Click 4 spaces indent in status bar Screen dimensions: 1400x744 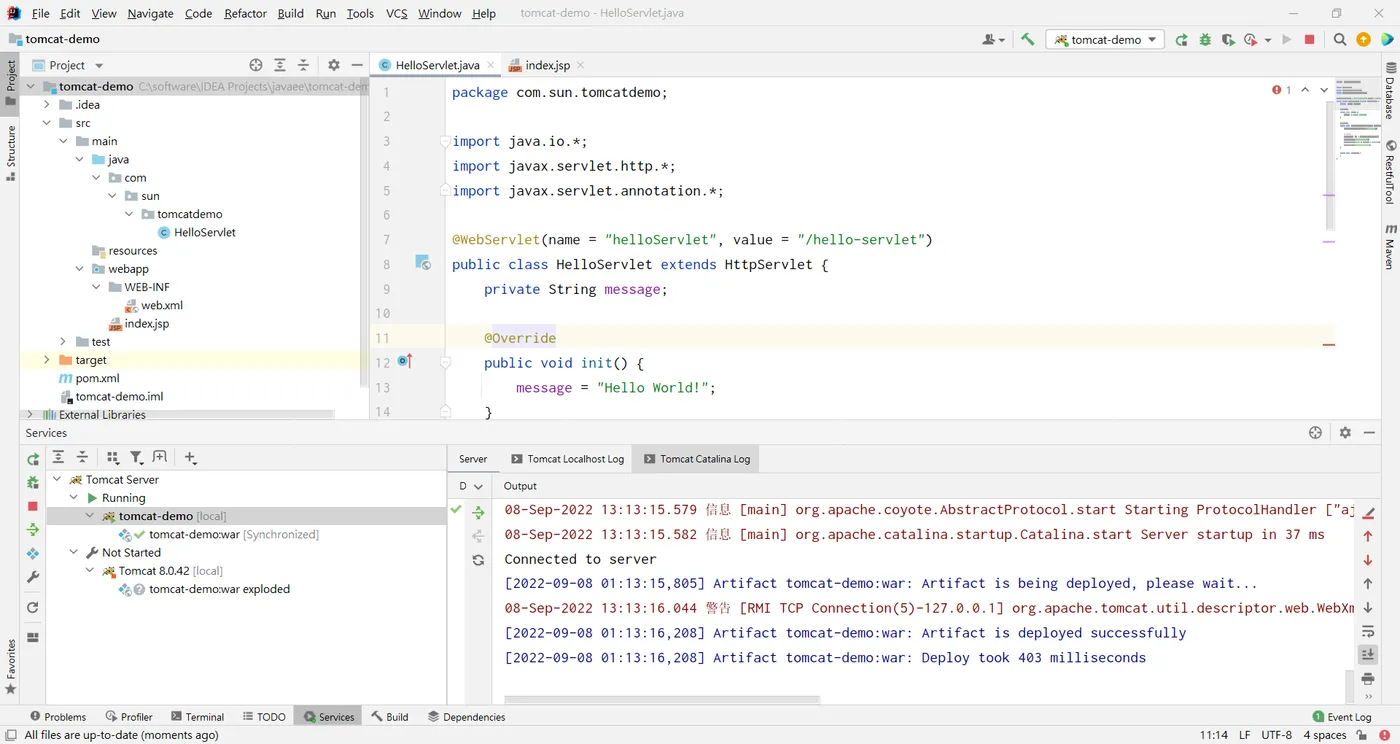[x=1325, y=735]
